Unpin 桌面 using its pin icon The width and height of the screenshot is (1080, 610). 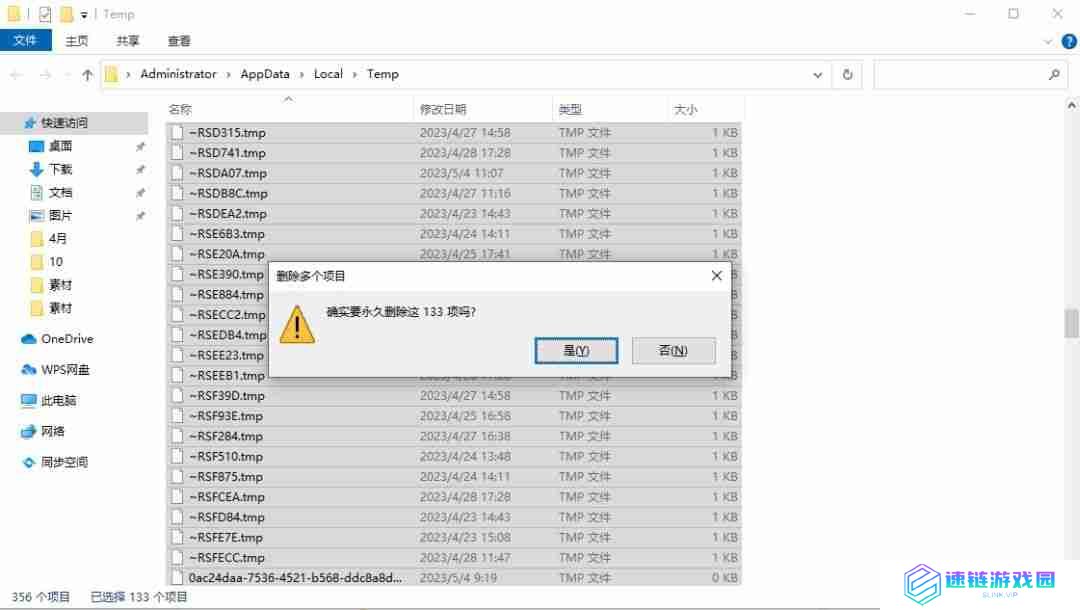coord(141,147)
